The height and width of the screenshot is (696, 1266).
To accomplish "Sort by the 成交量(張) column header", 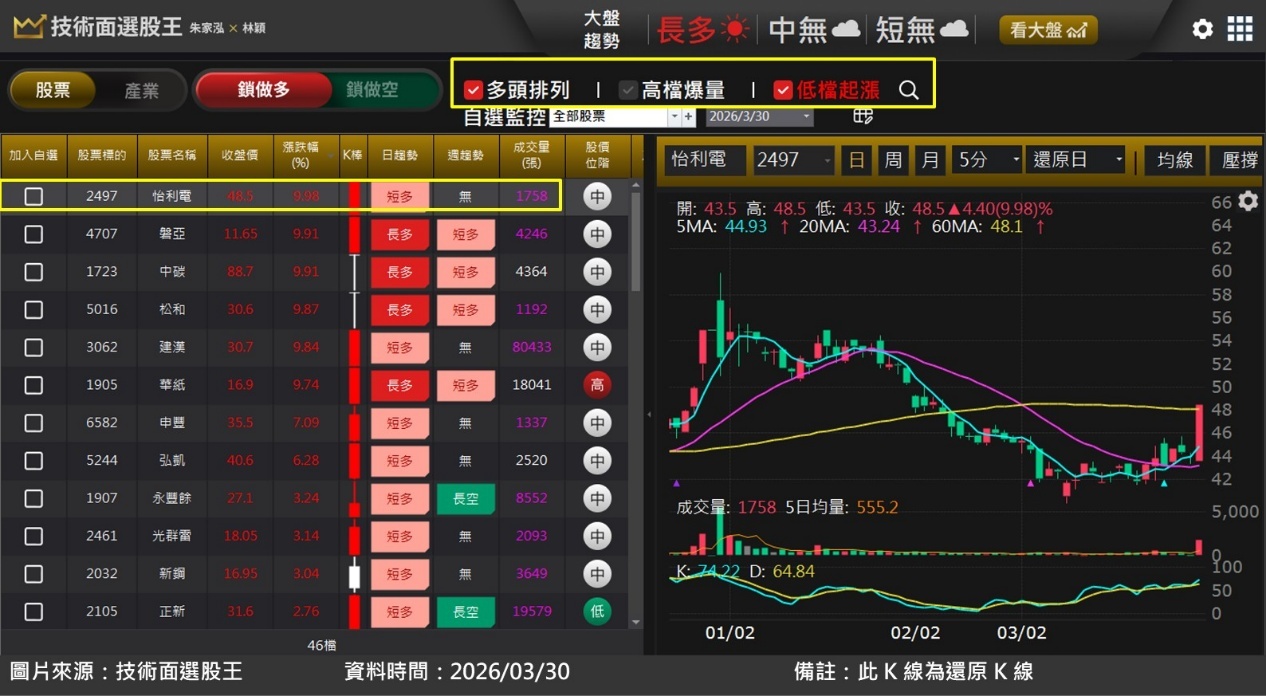I will 532,155.
